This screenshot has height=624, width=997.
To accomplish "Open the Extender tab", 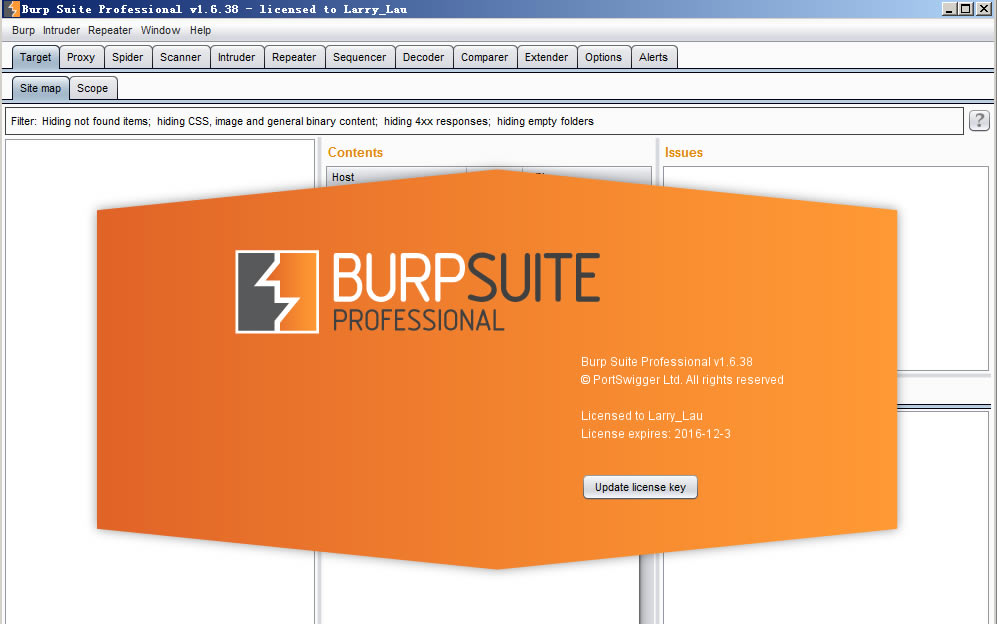I will pos(546,57).
